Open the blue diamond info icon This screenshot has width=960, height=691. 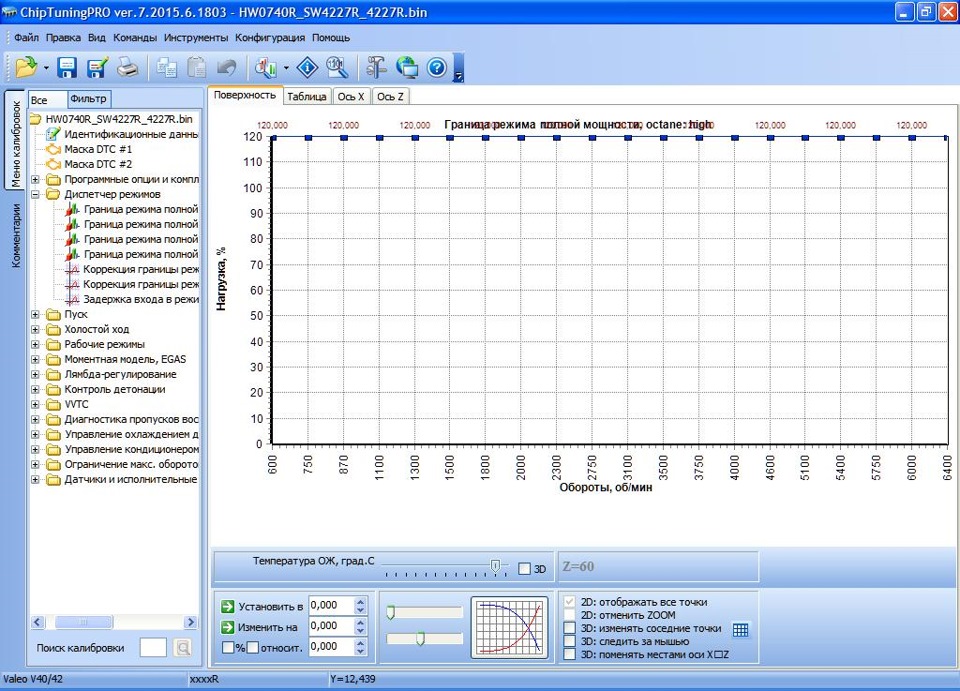[307, 67]
